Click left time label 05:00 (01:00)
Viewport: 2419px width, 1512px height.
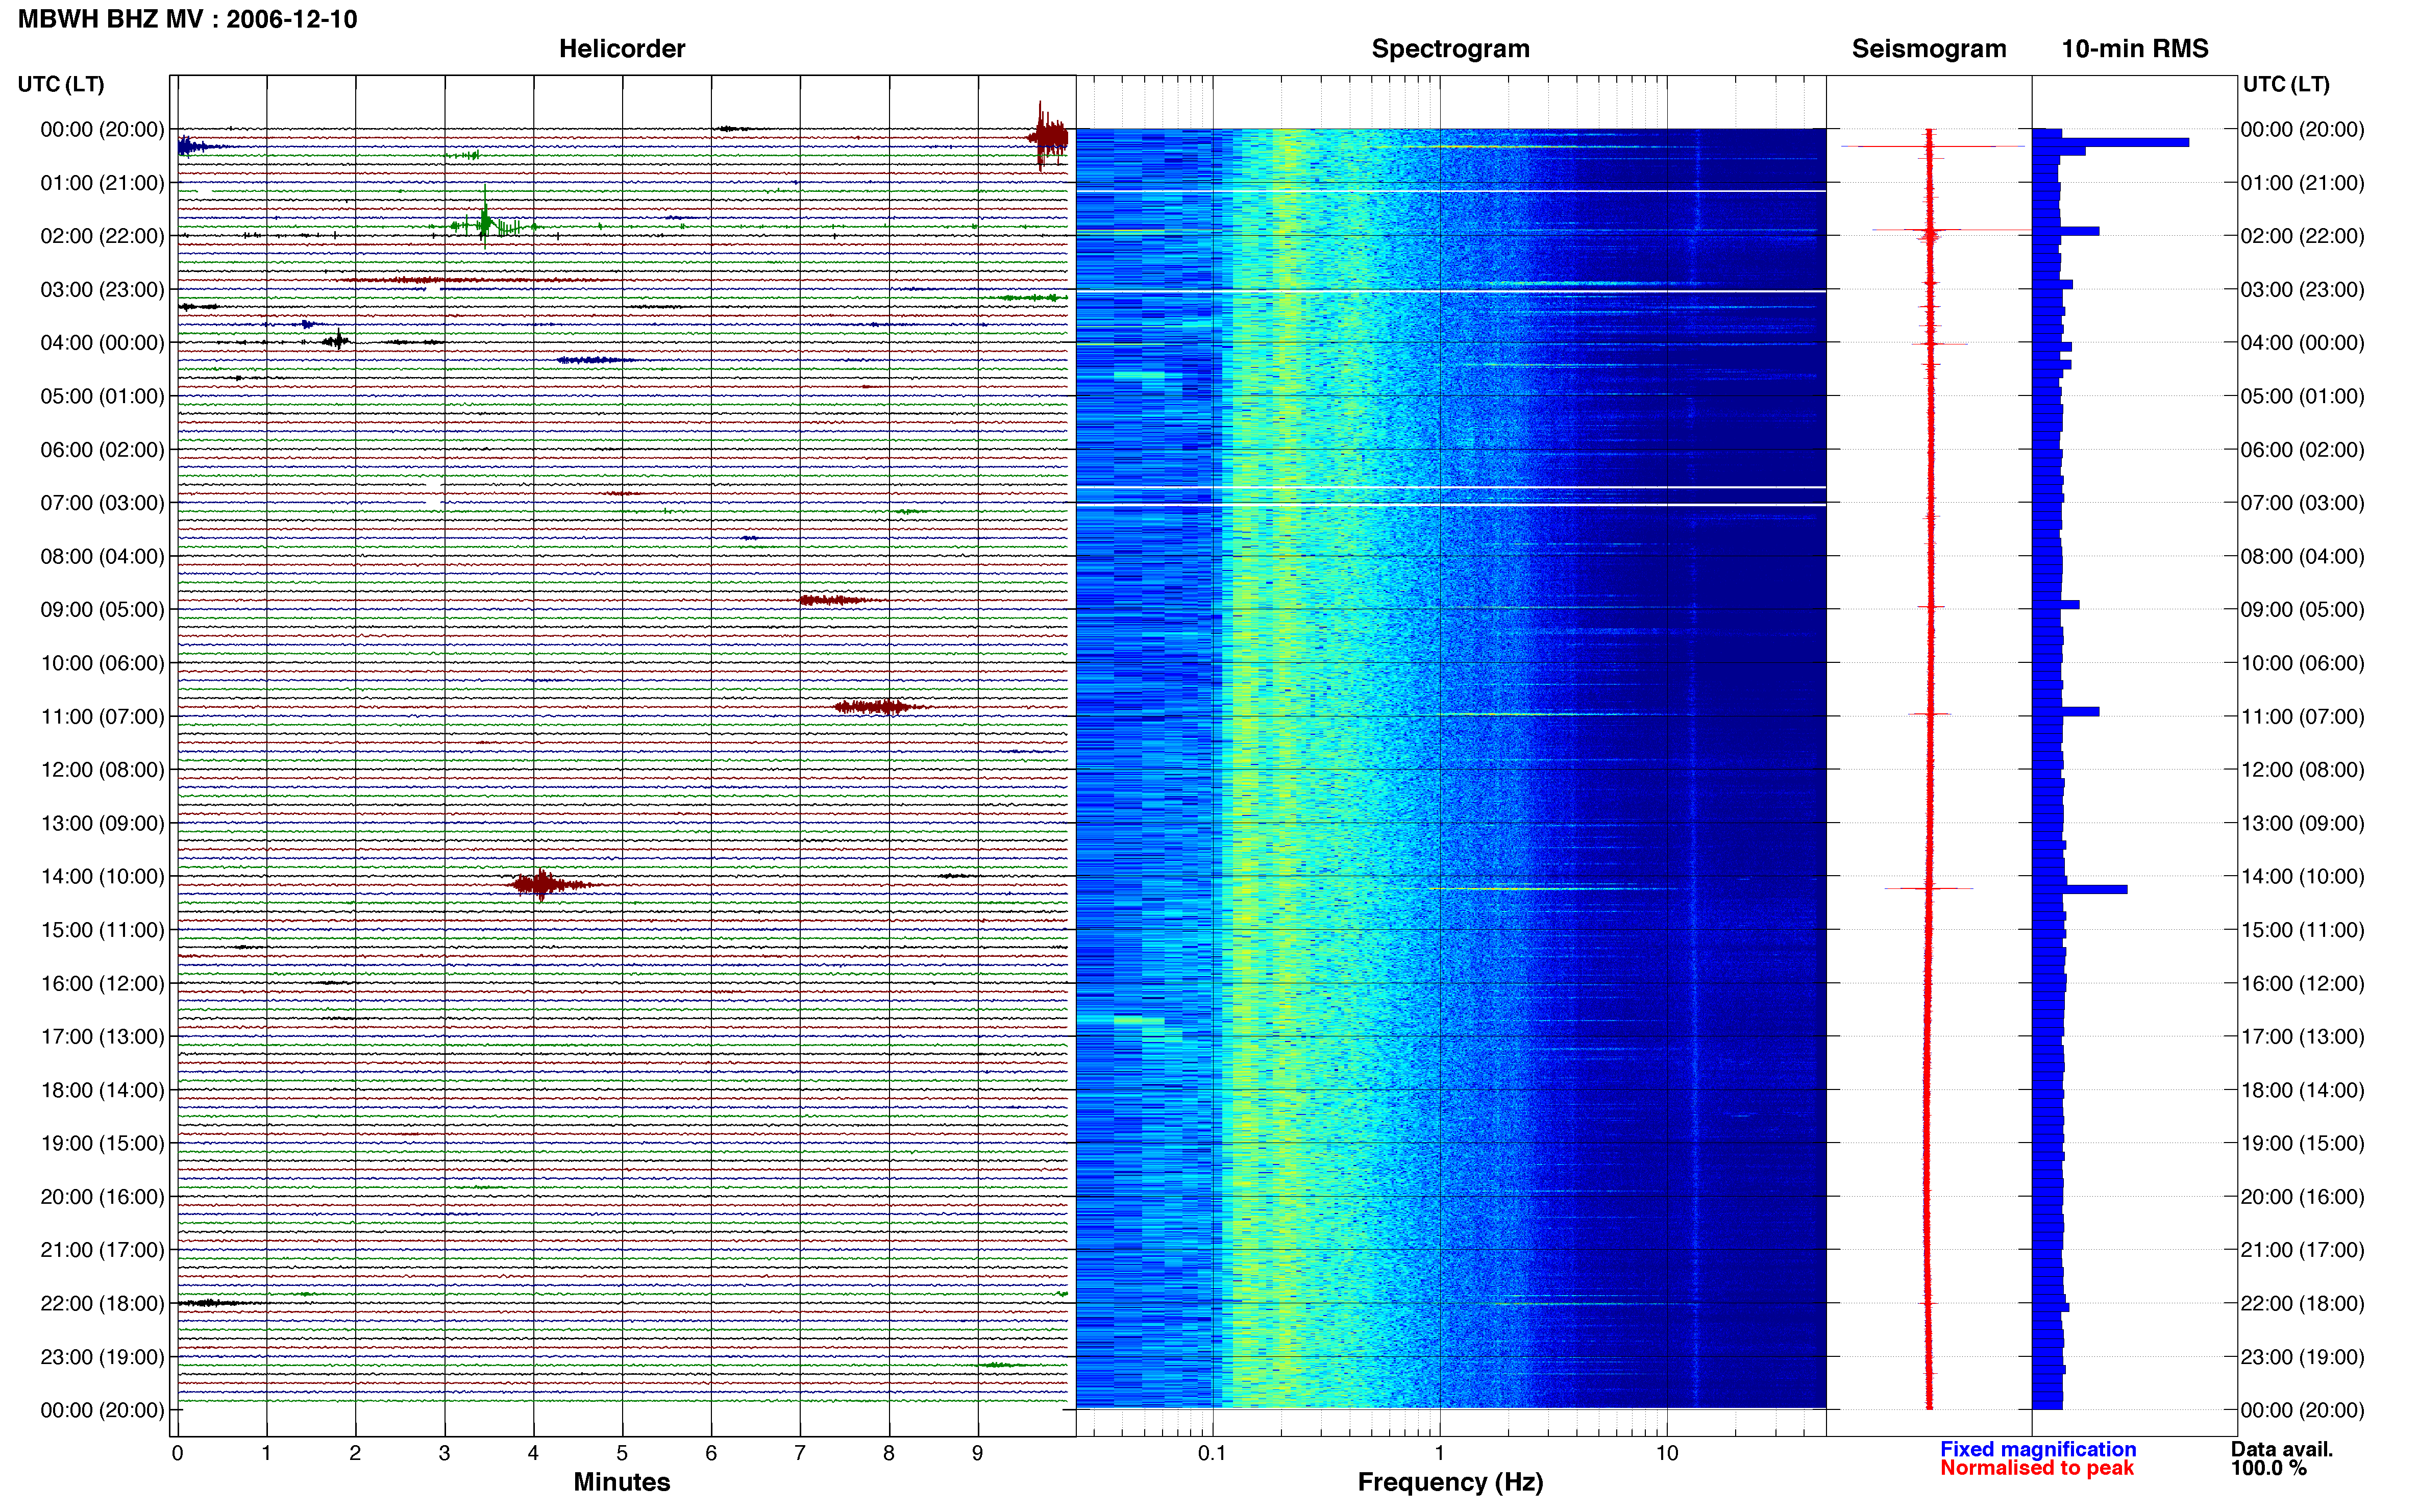pyautogui.click(x=102, y=396)
